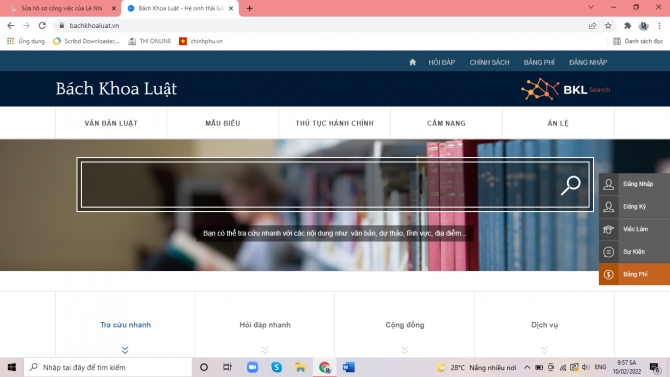The image size is (670, 377).
Task: Open Chrome three-dot menu
Action: pyautogui.click(x=659, y=26)
